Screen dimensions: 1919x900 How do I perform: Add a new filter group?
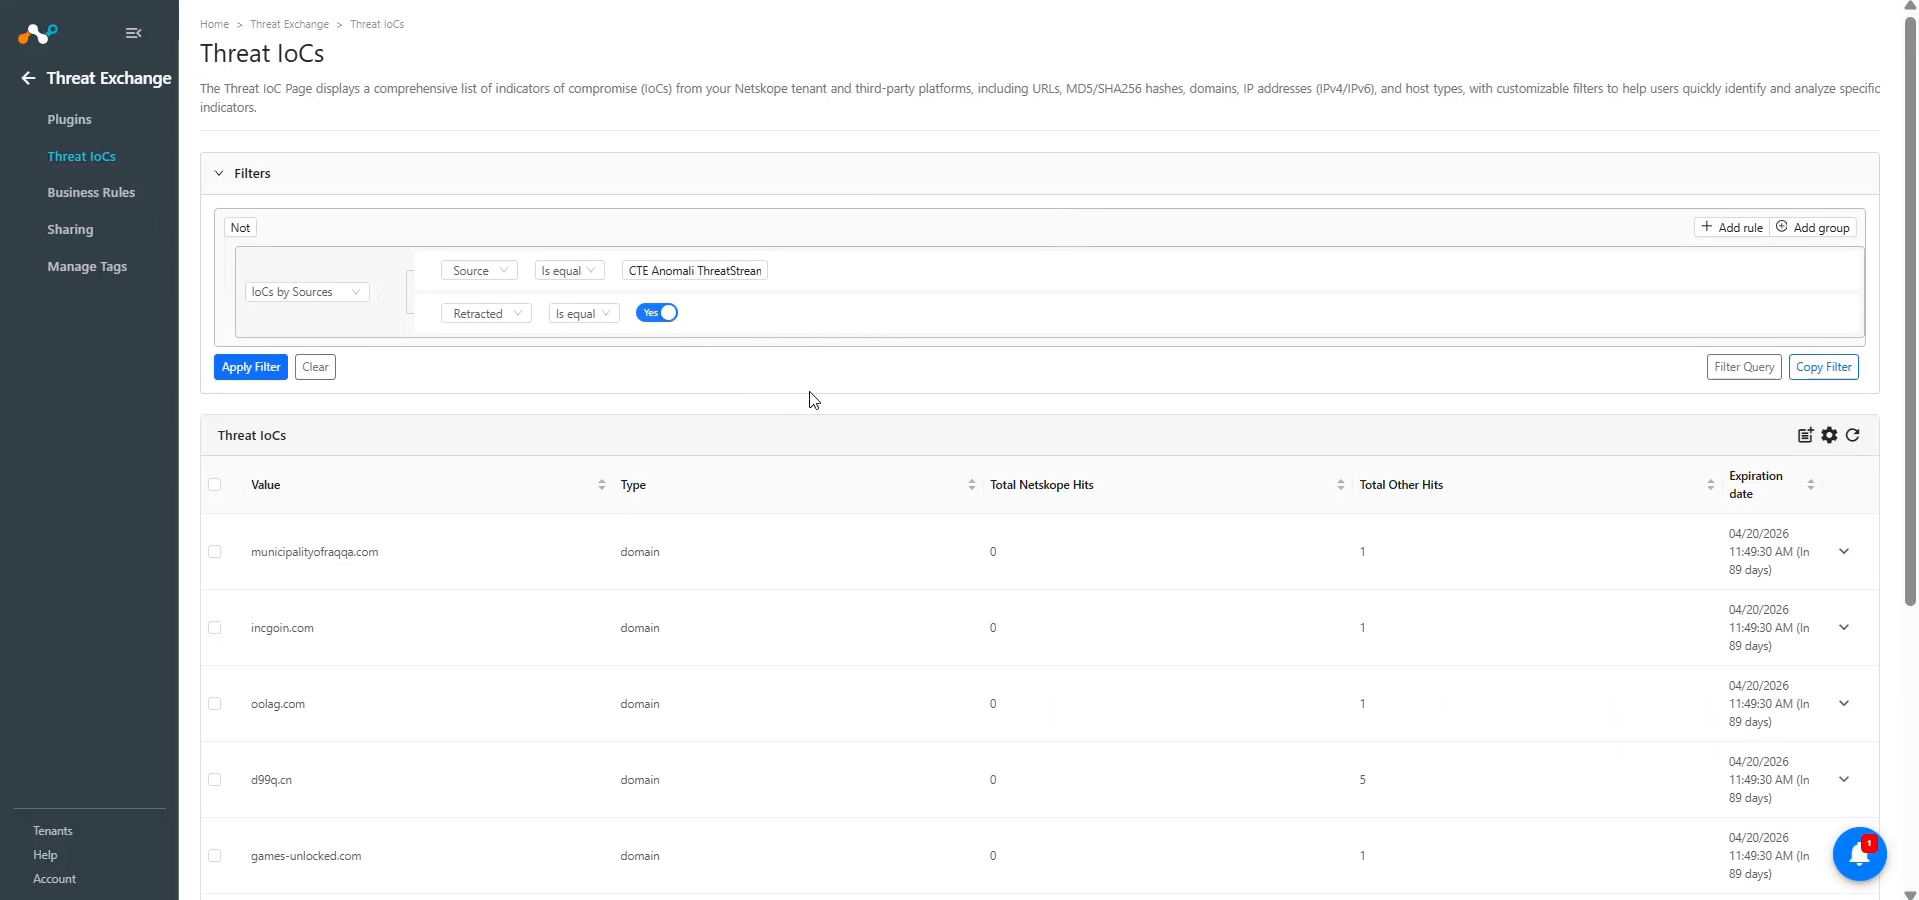pyautogui.click(x=1813, y=228)
